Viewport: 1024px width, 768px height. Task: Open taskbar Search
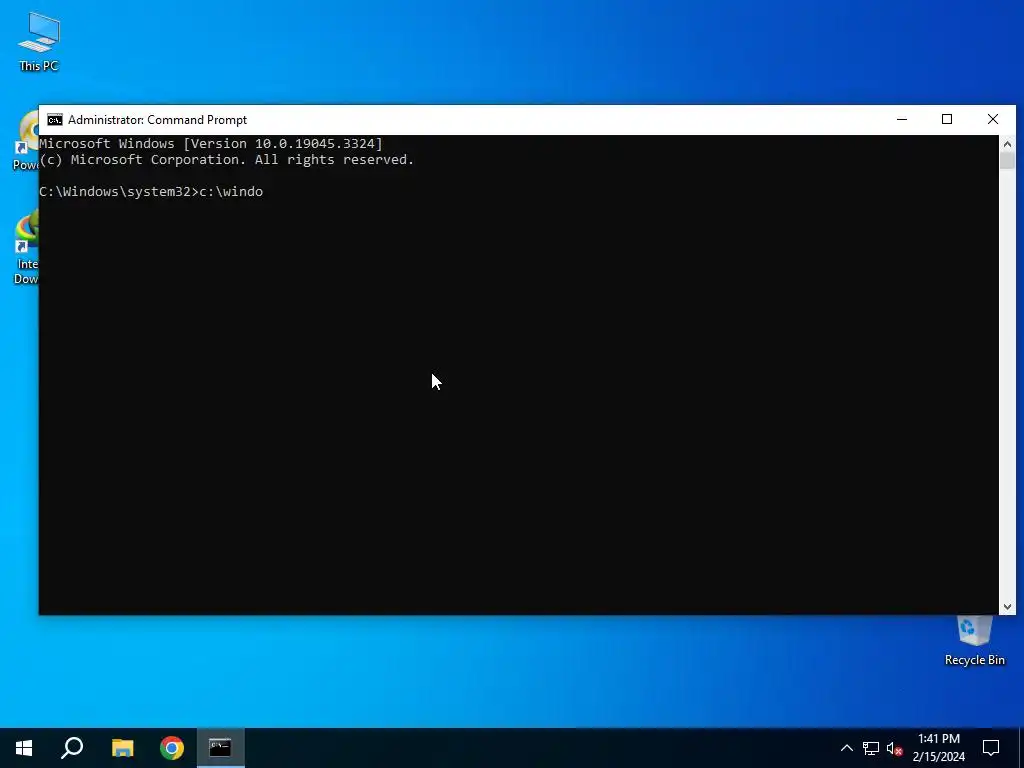[72, 748]
